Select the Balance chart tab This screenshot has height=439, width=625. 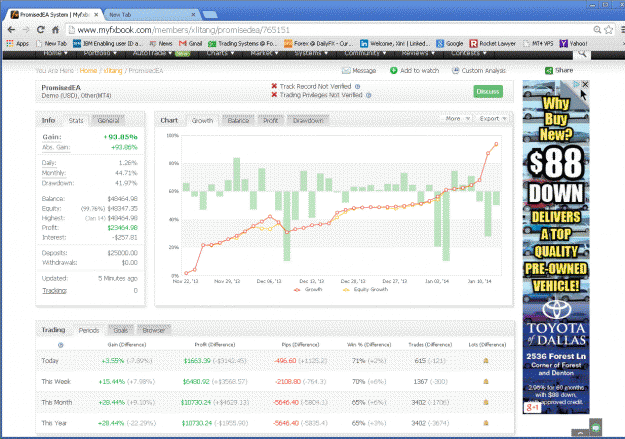click(238, 120)
